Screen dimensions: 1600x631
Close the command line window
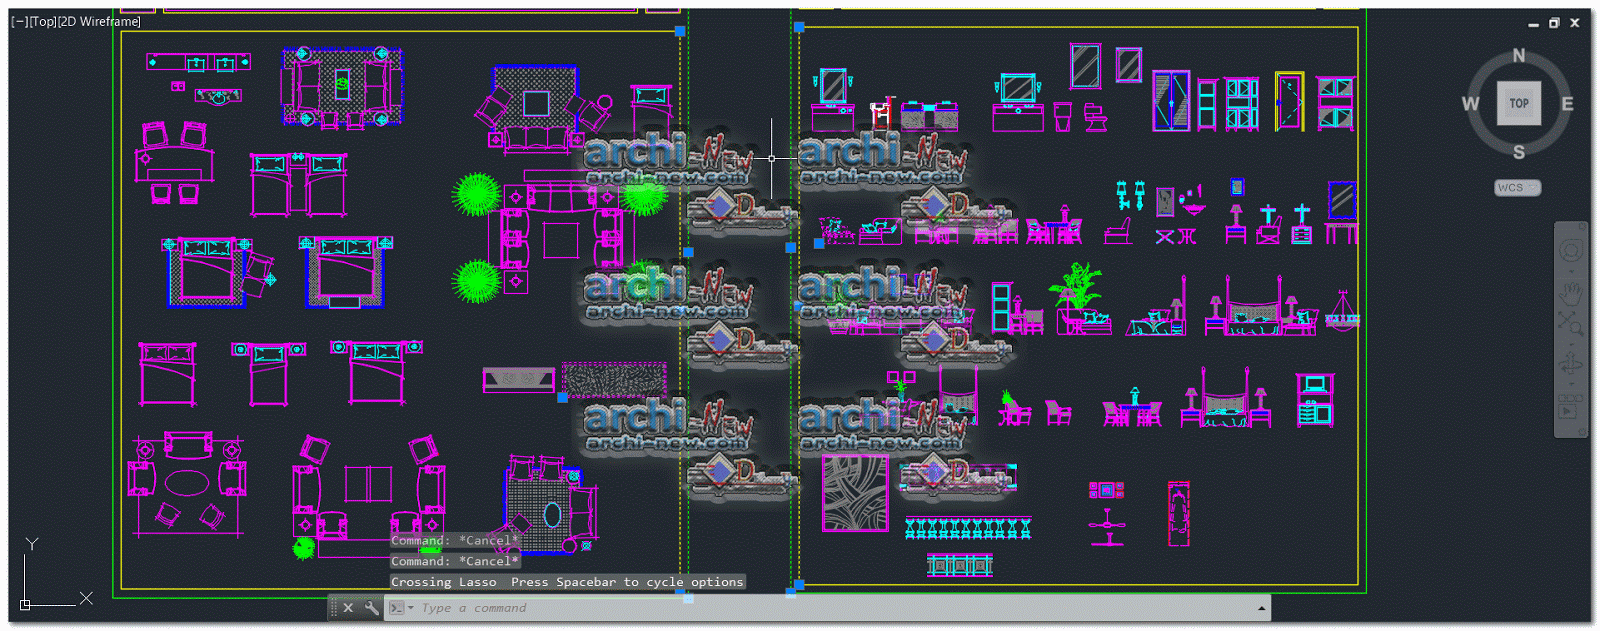(348, 608)
